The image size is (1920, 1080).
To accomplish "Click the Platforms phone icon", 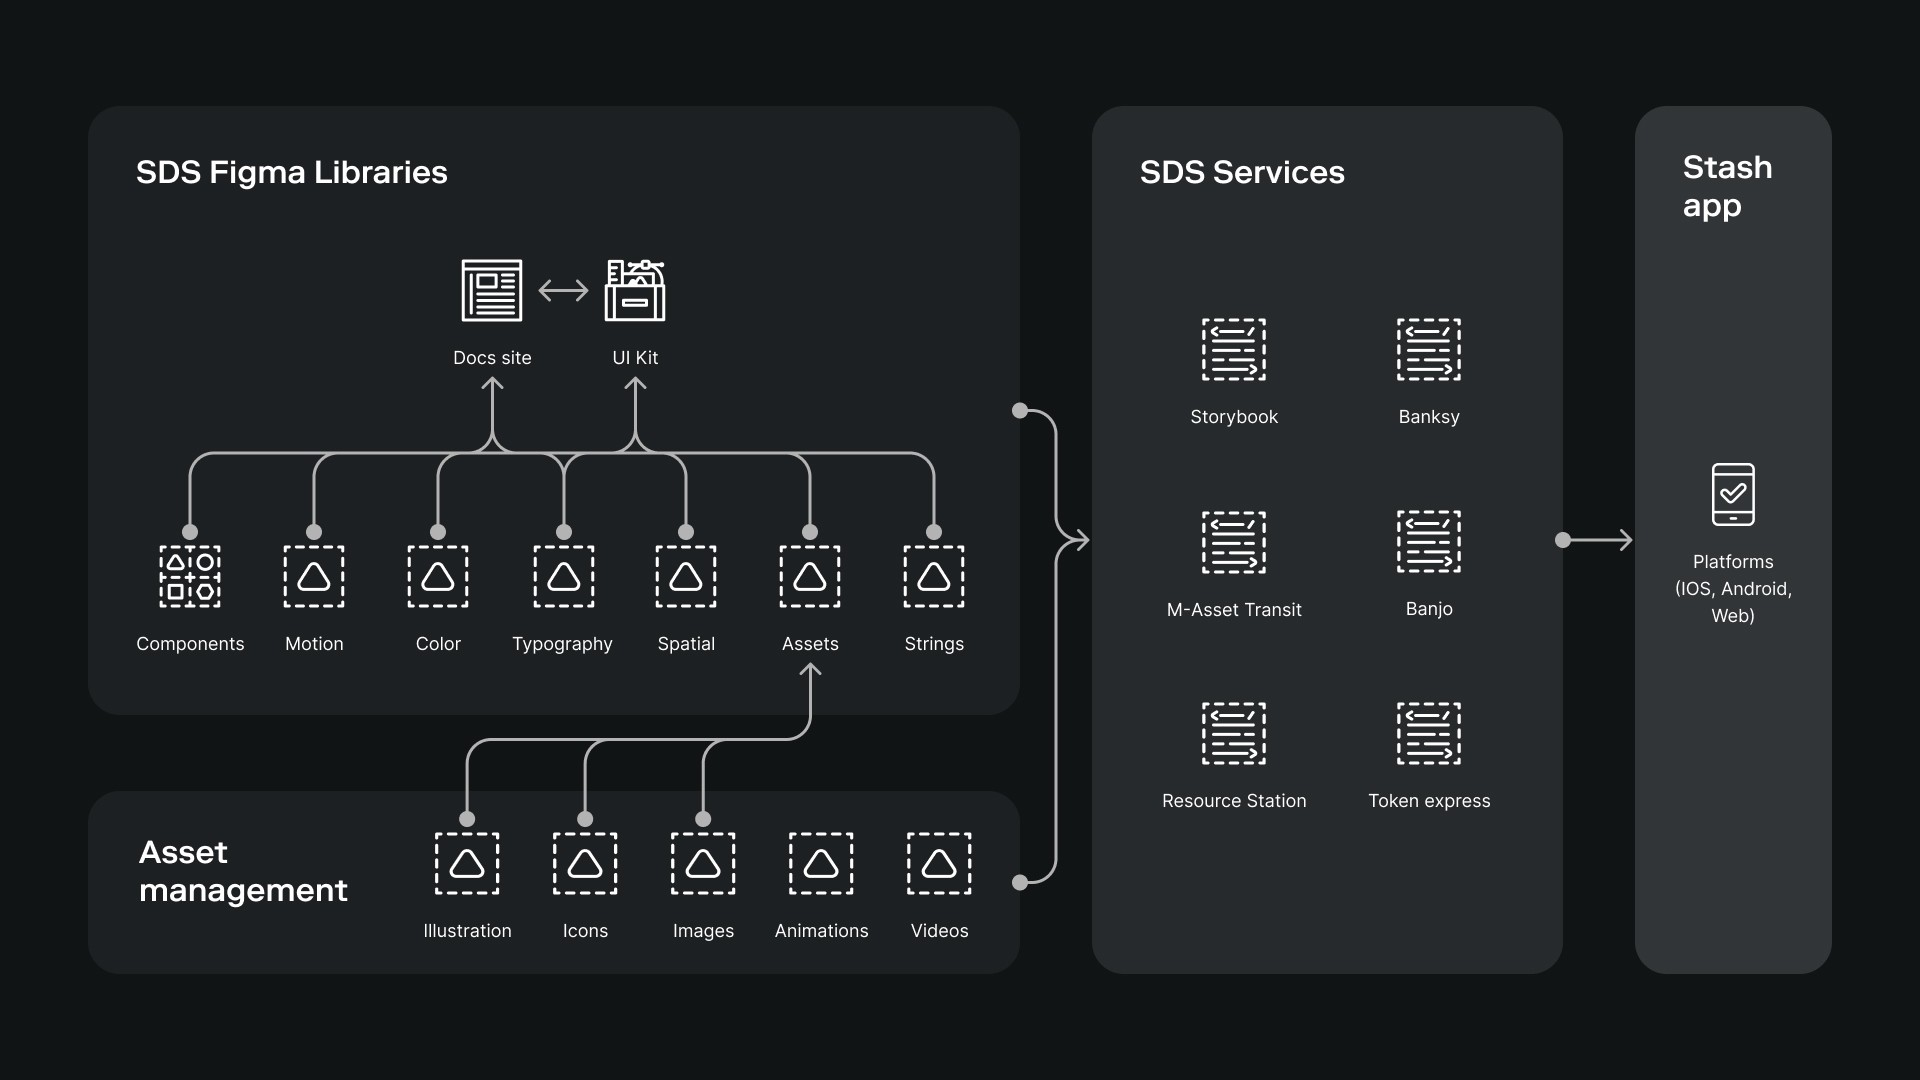I will pos(1733,494).
